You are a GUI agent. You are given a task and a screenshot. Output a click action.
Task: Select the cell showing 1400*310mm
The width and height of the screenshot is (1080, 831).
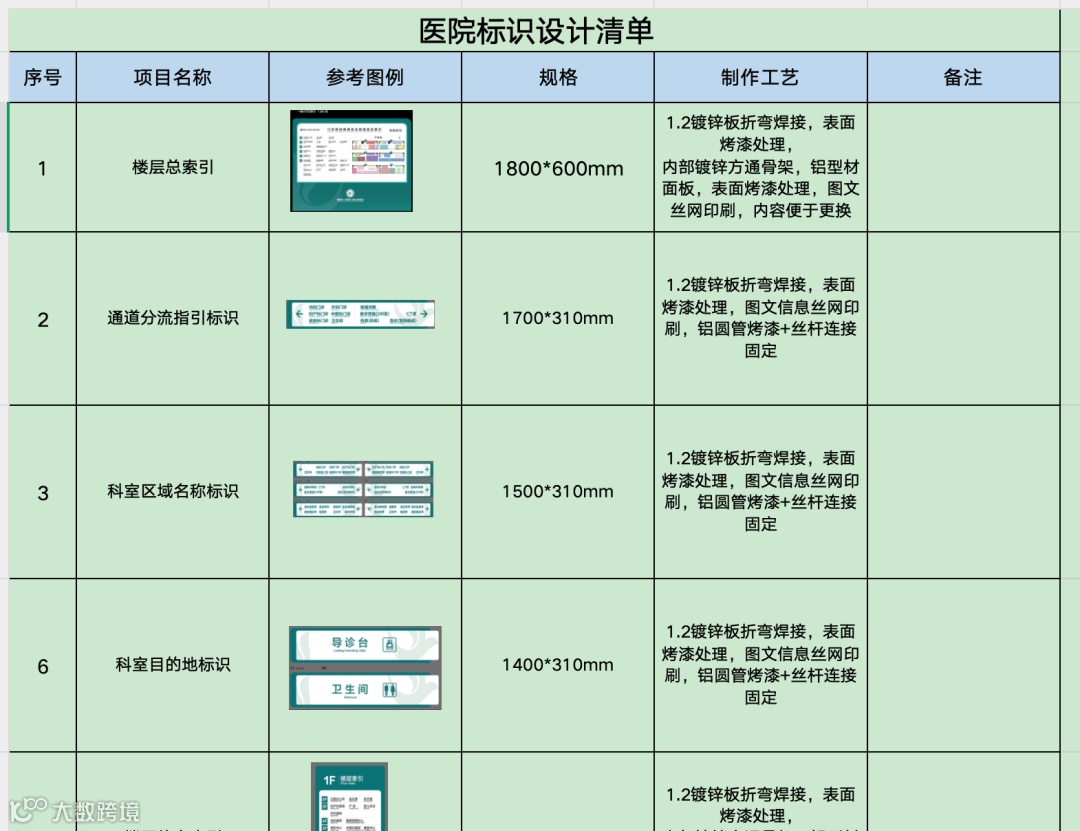(x=557, y=664)
